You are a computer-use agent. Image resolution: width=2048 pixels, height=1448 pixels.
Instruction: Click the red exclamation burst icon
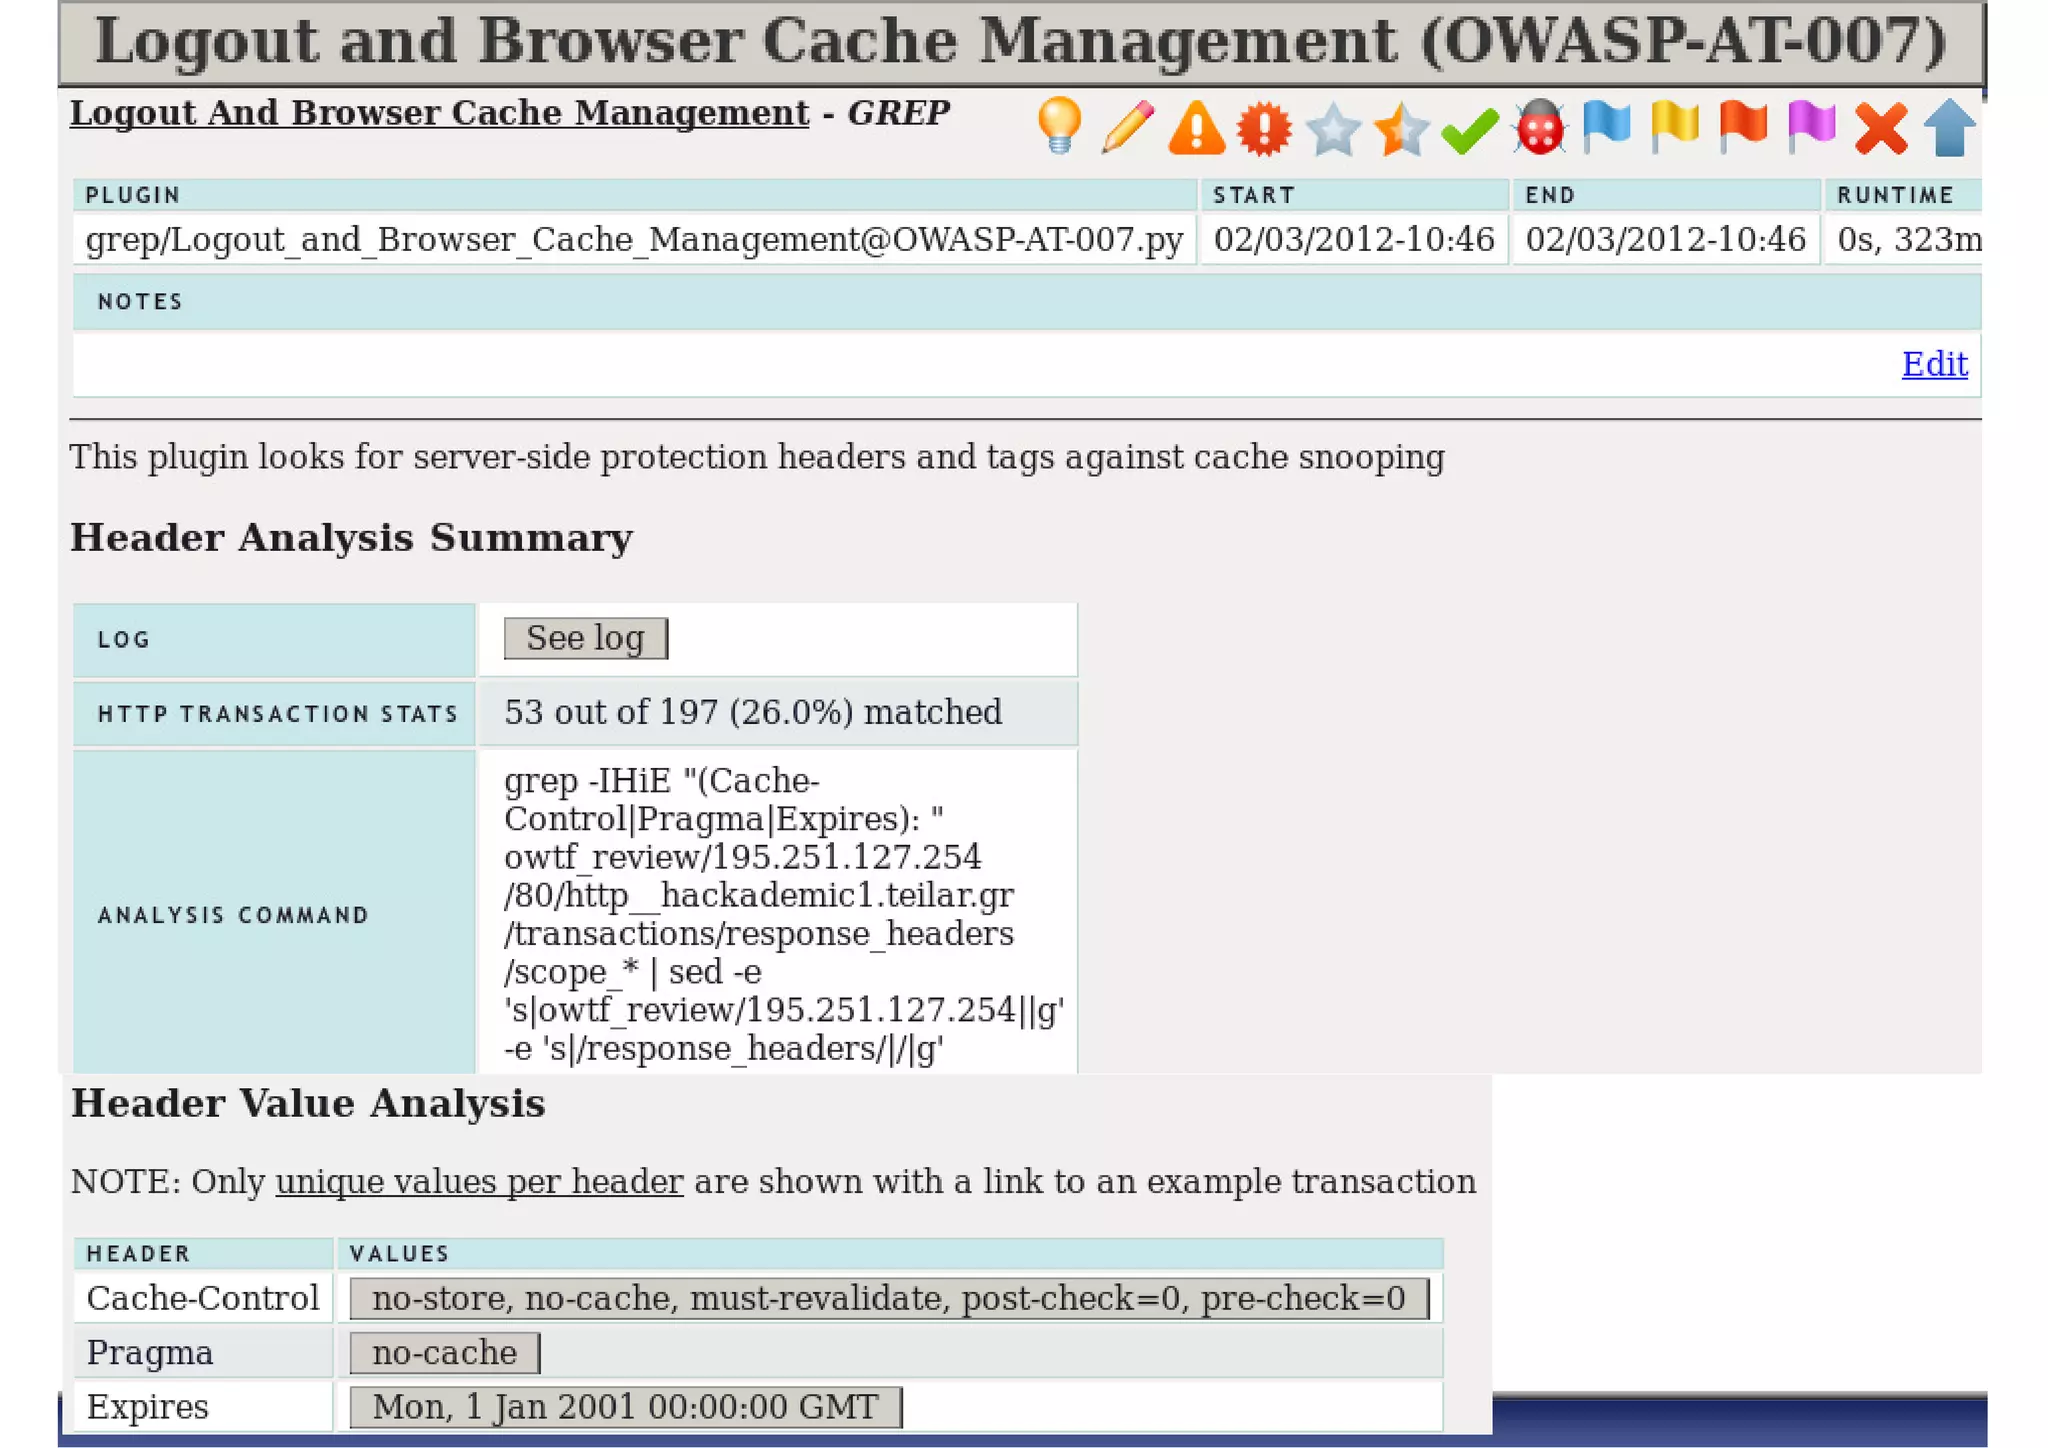pyautogui.click(x=1264, y=128)
